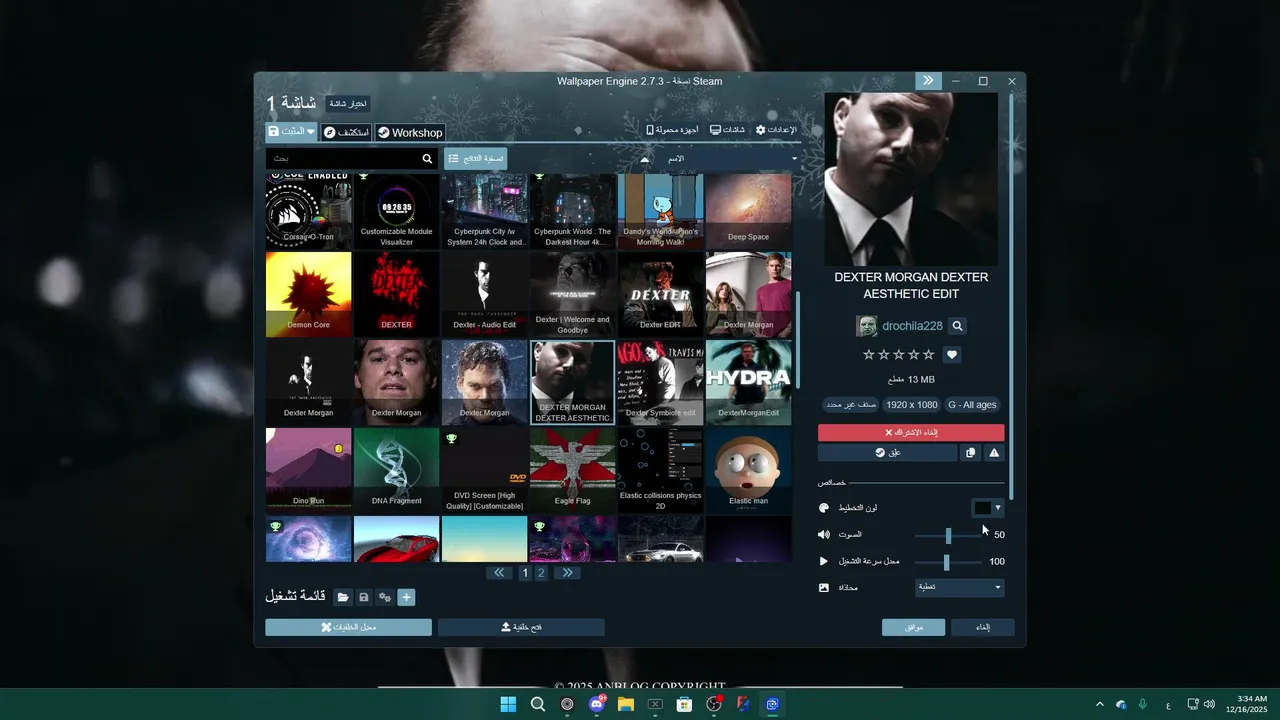The image size is (1280, 720).
Task: Click the wallpaper editor (محرر الخلفيات) button
Action: coord(348,627)
